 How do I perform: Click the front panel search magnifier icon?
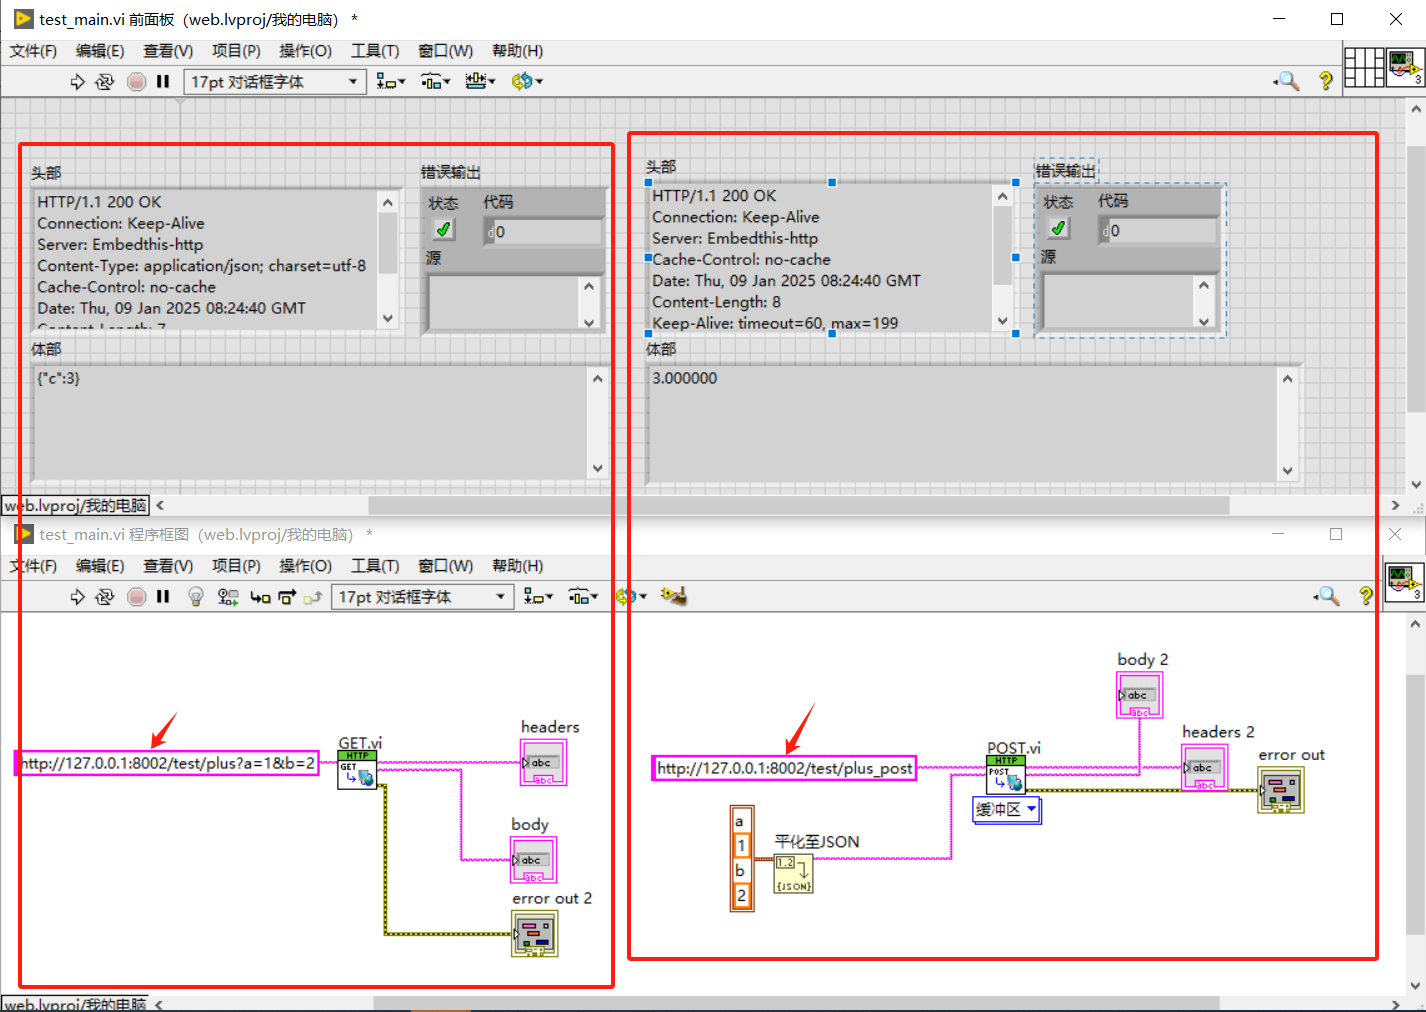(x=1287, y=82)
